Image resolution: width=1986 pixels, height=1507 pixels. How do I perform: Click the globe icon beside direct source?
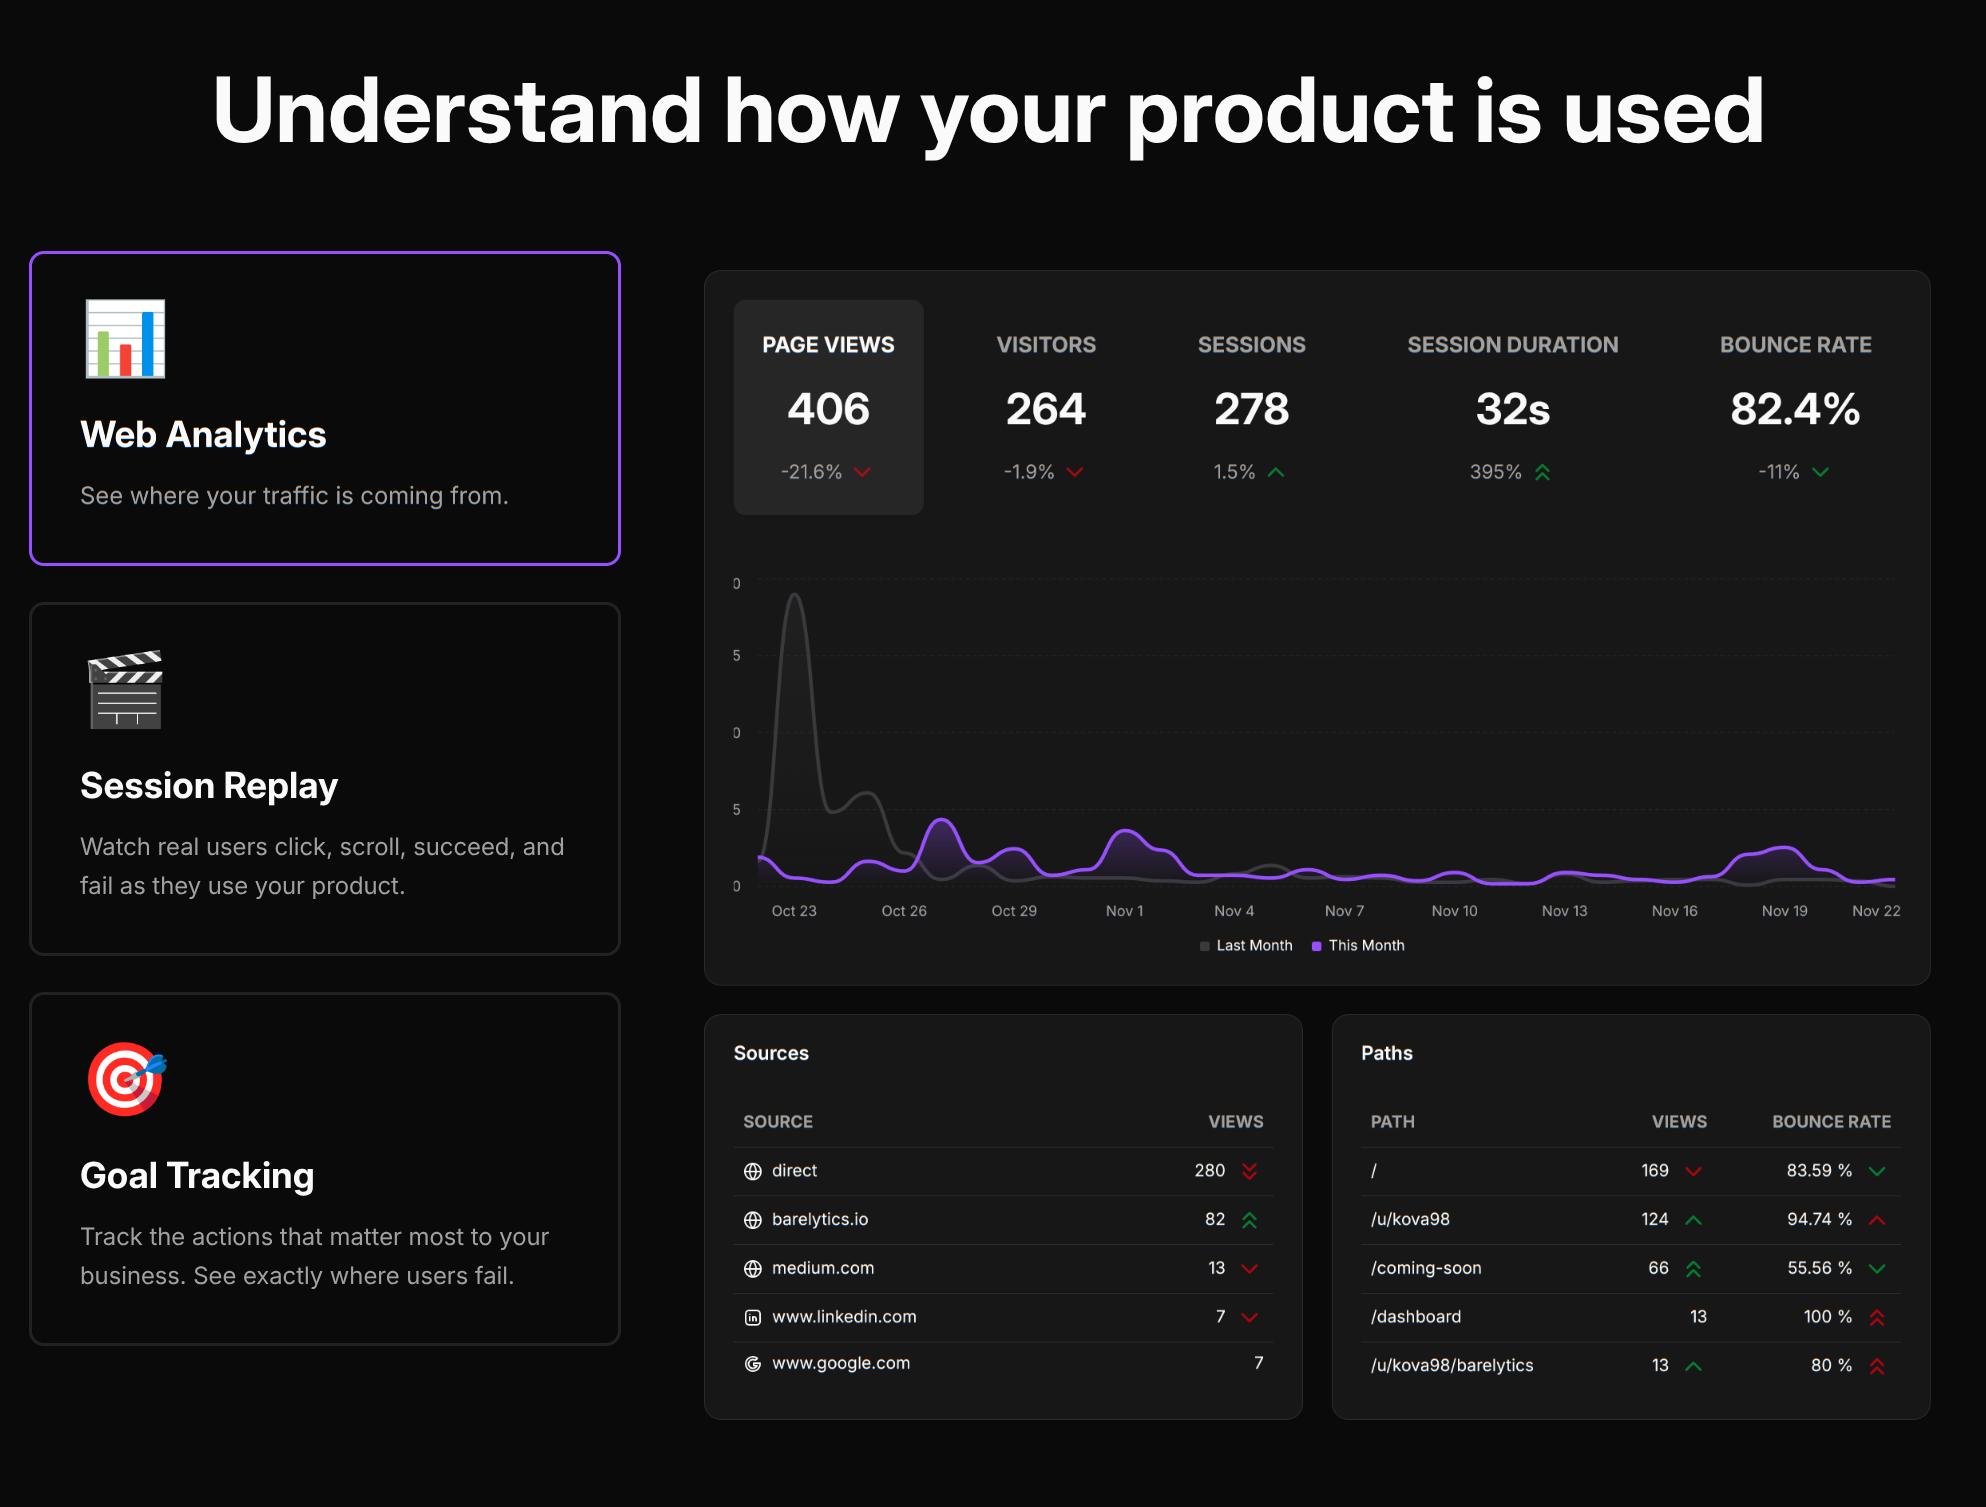[x=753, y=1171]
